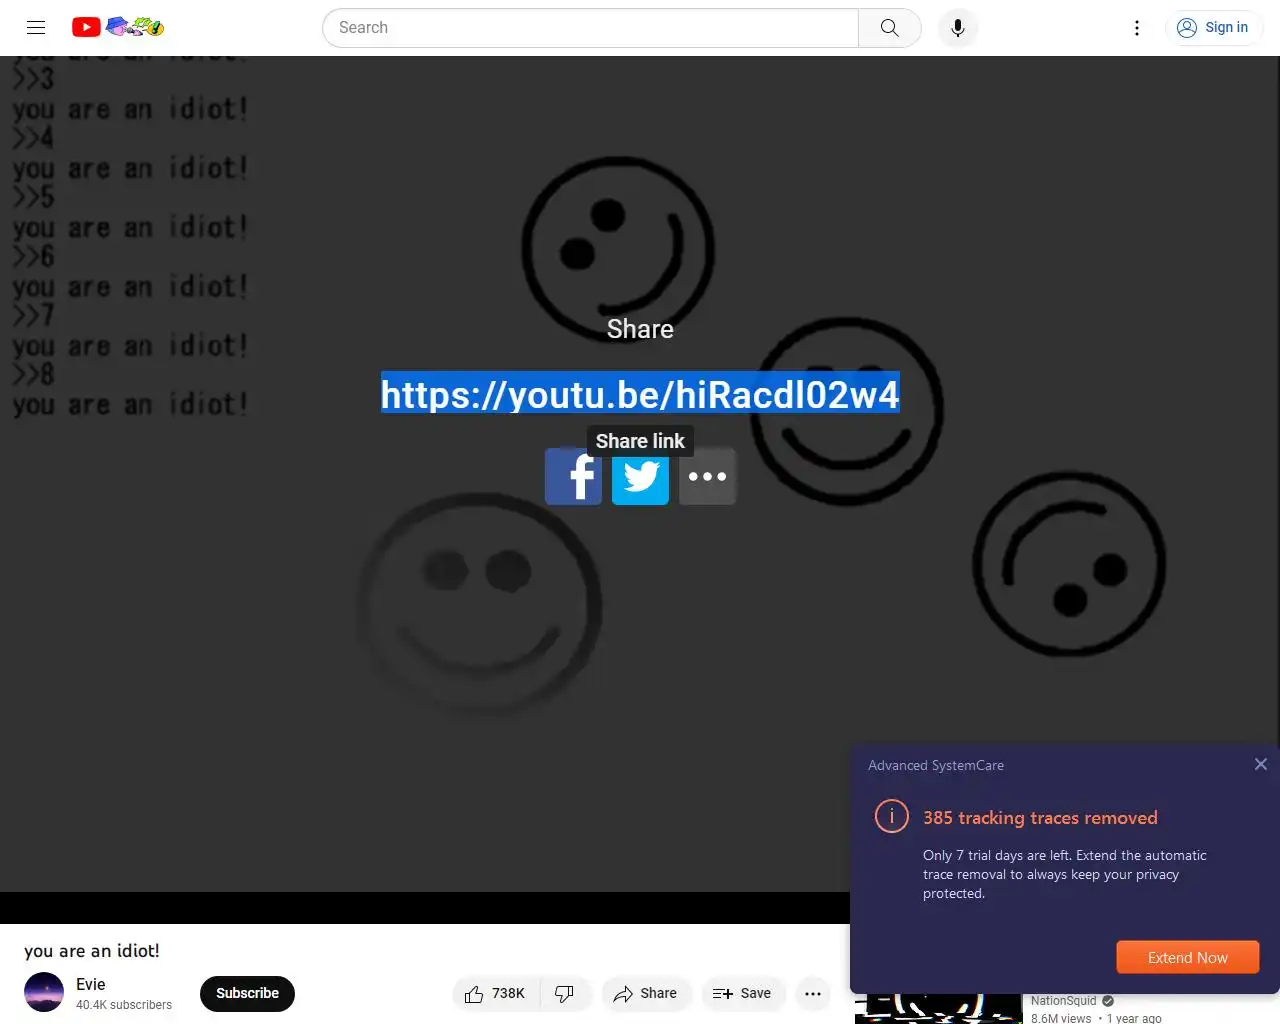Screen dimensions: 1280x1024
Task: Open the Evie channel name link
Action: 90,984
